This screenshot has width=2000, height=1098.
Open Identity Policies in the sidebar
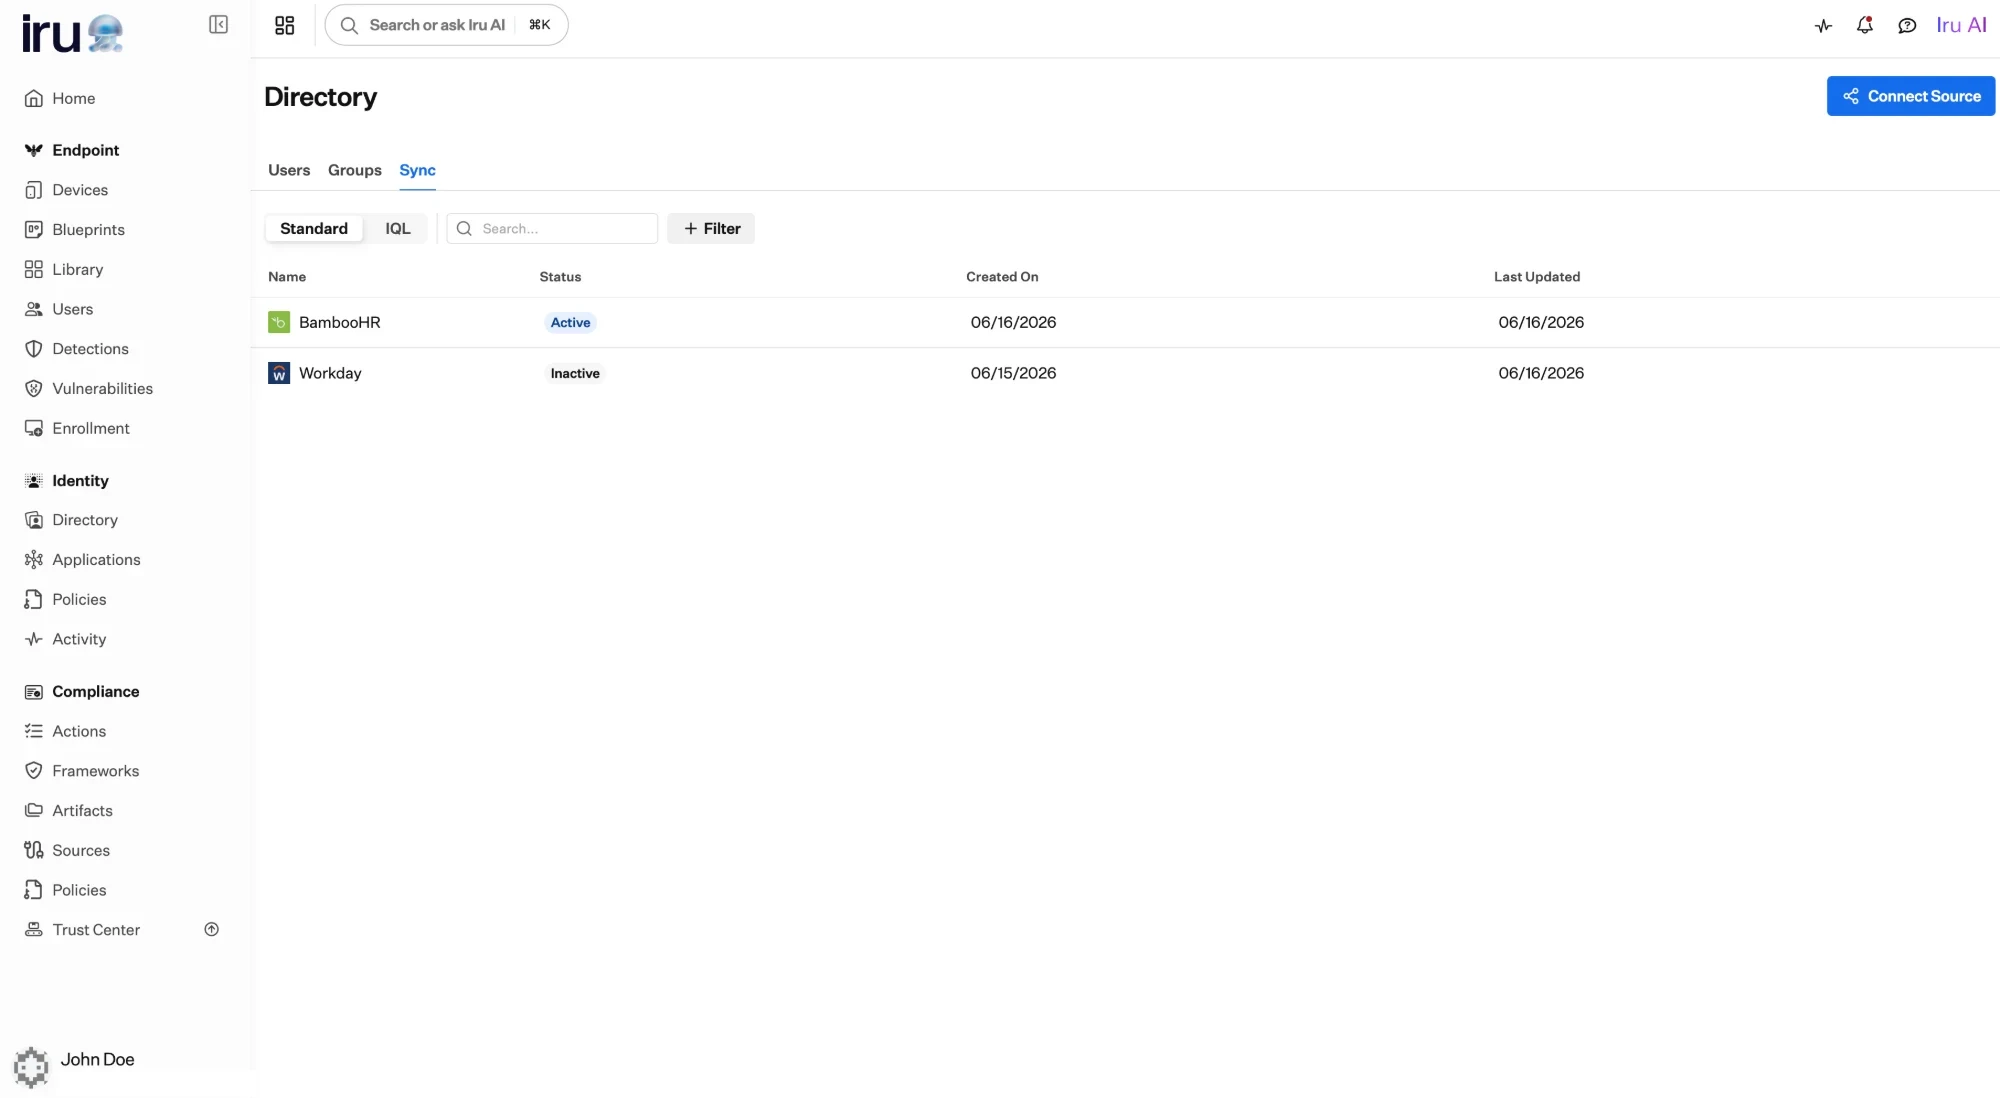pos(79,600)
